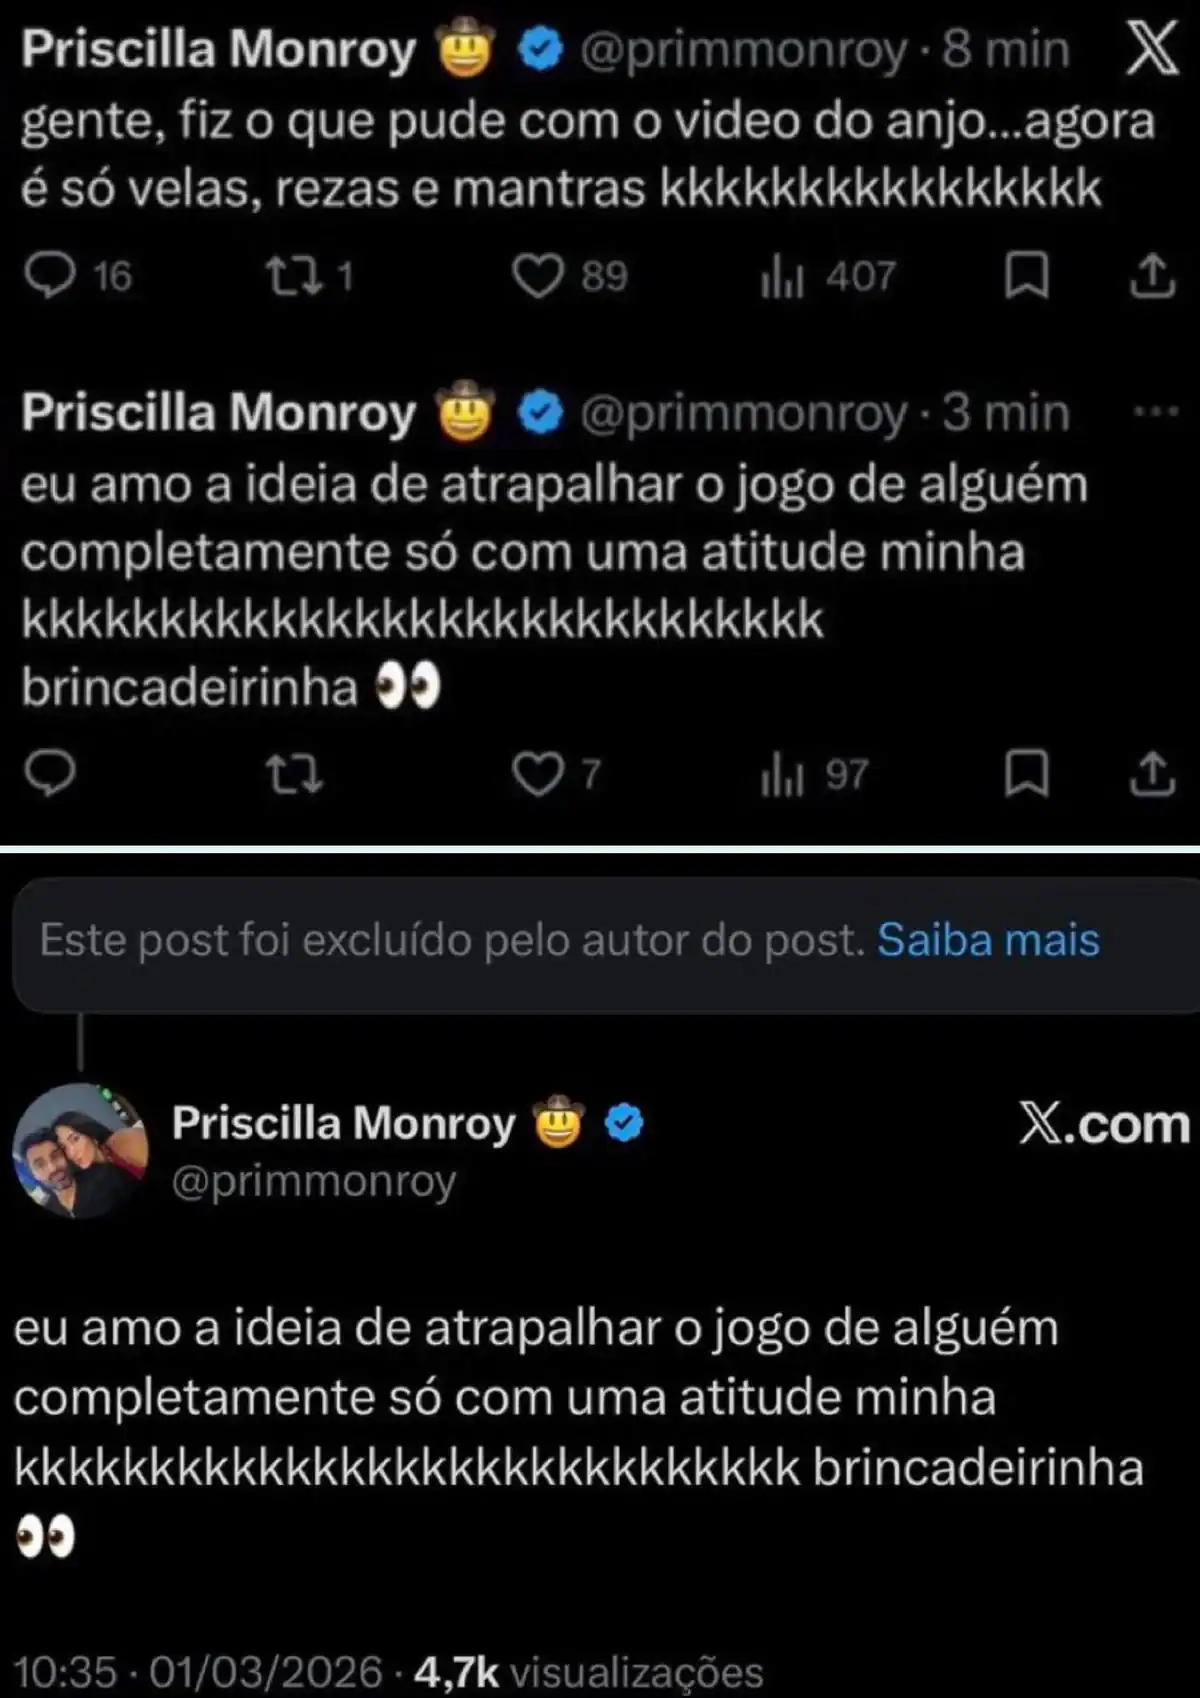Like the post with 7 likes
This screenshot has height=1698, width=1200.
click(538, 775)
